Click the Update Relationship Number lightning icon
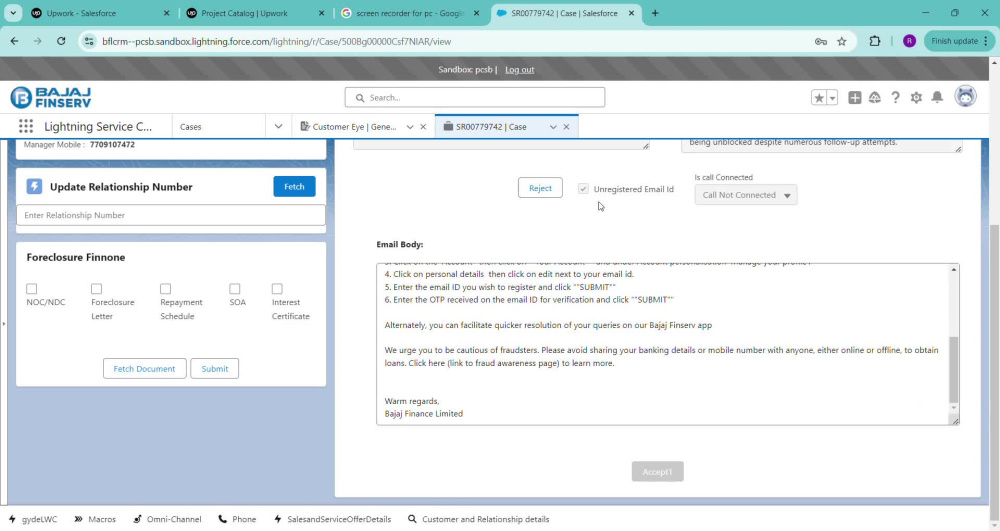 click(34, 186)
